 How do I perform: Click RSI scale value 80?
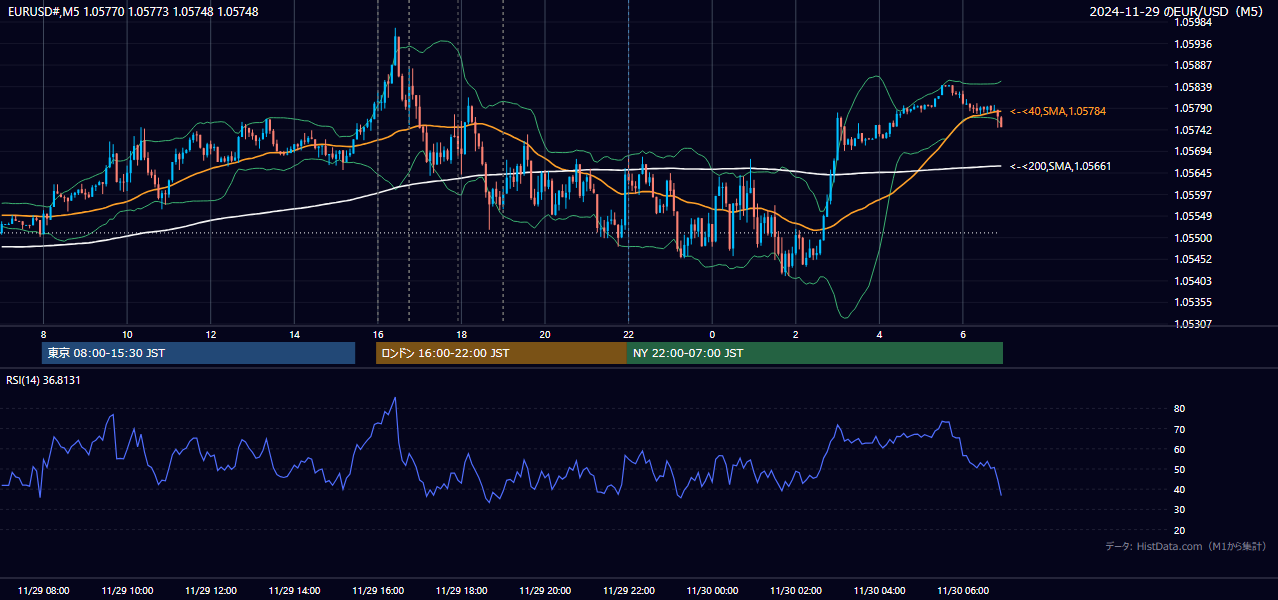click(x=1179, y=409)
